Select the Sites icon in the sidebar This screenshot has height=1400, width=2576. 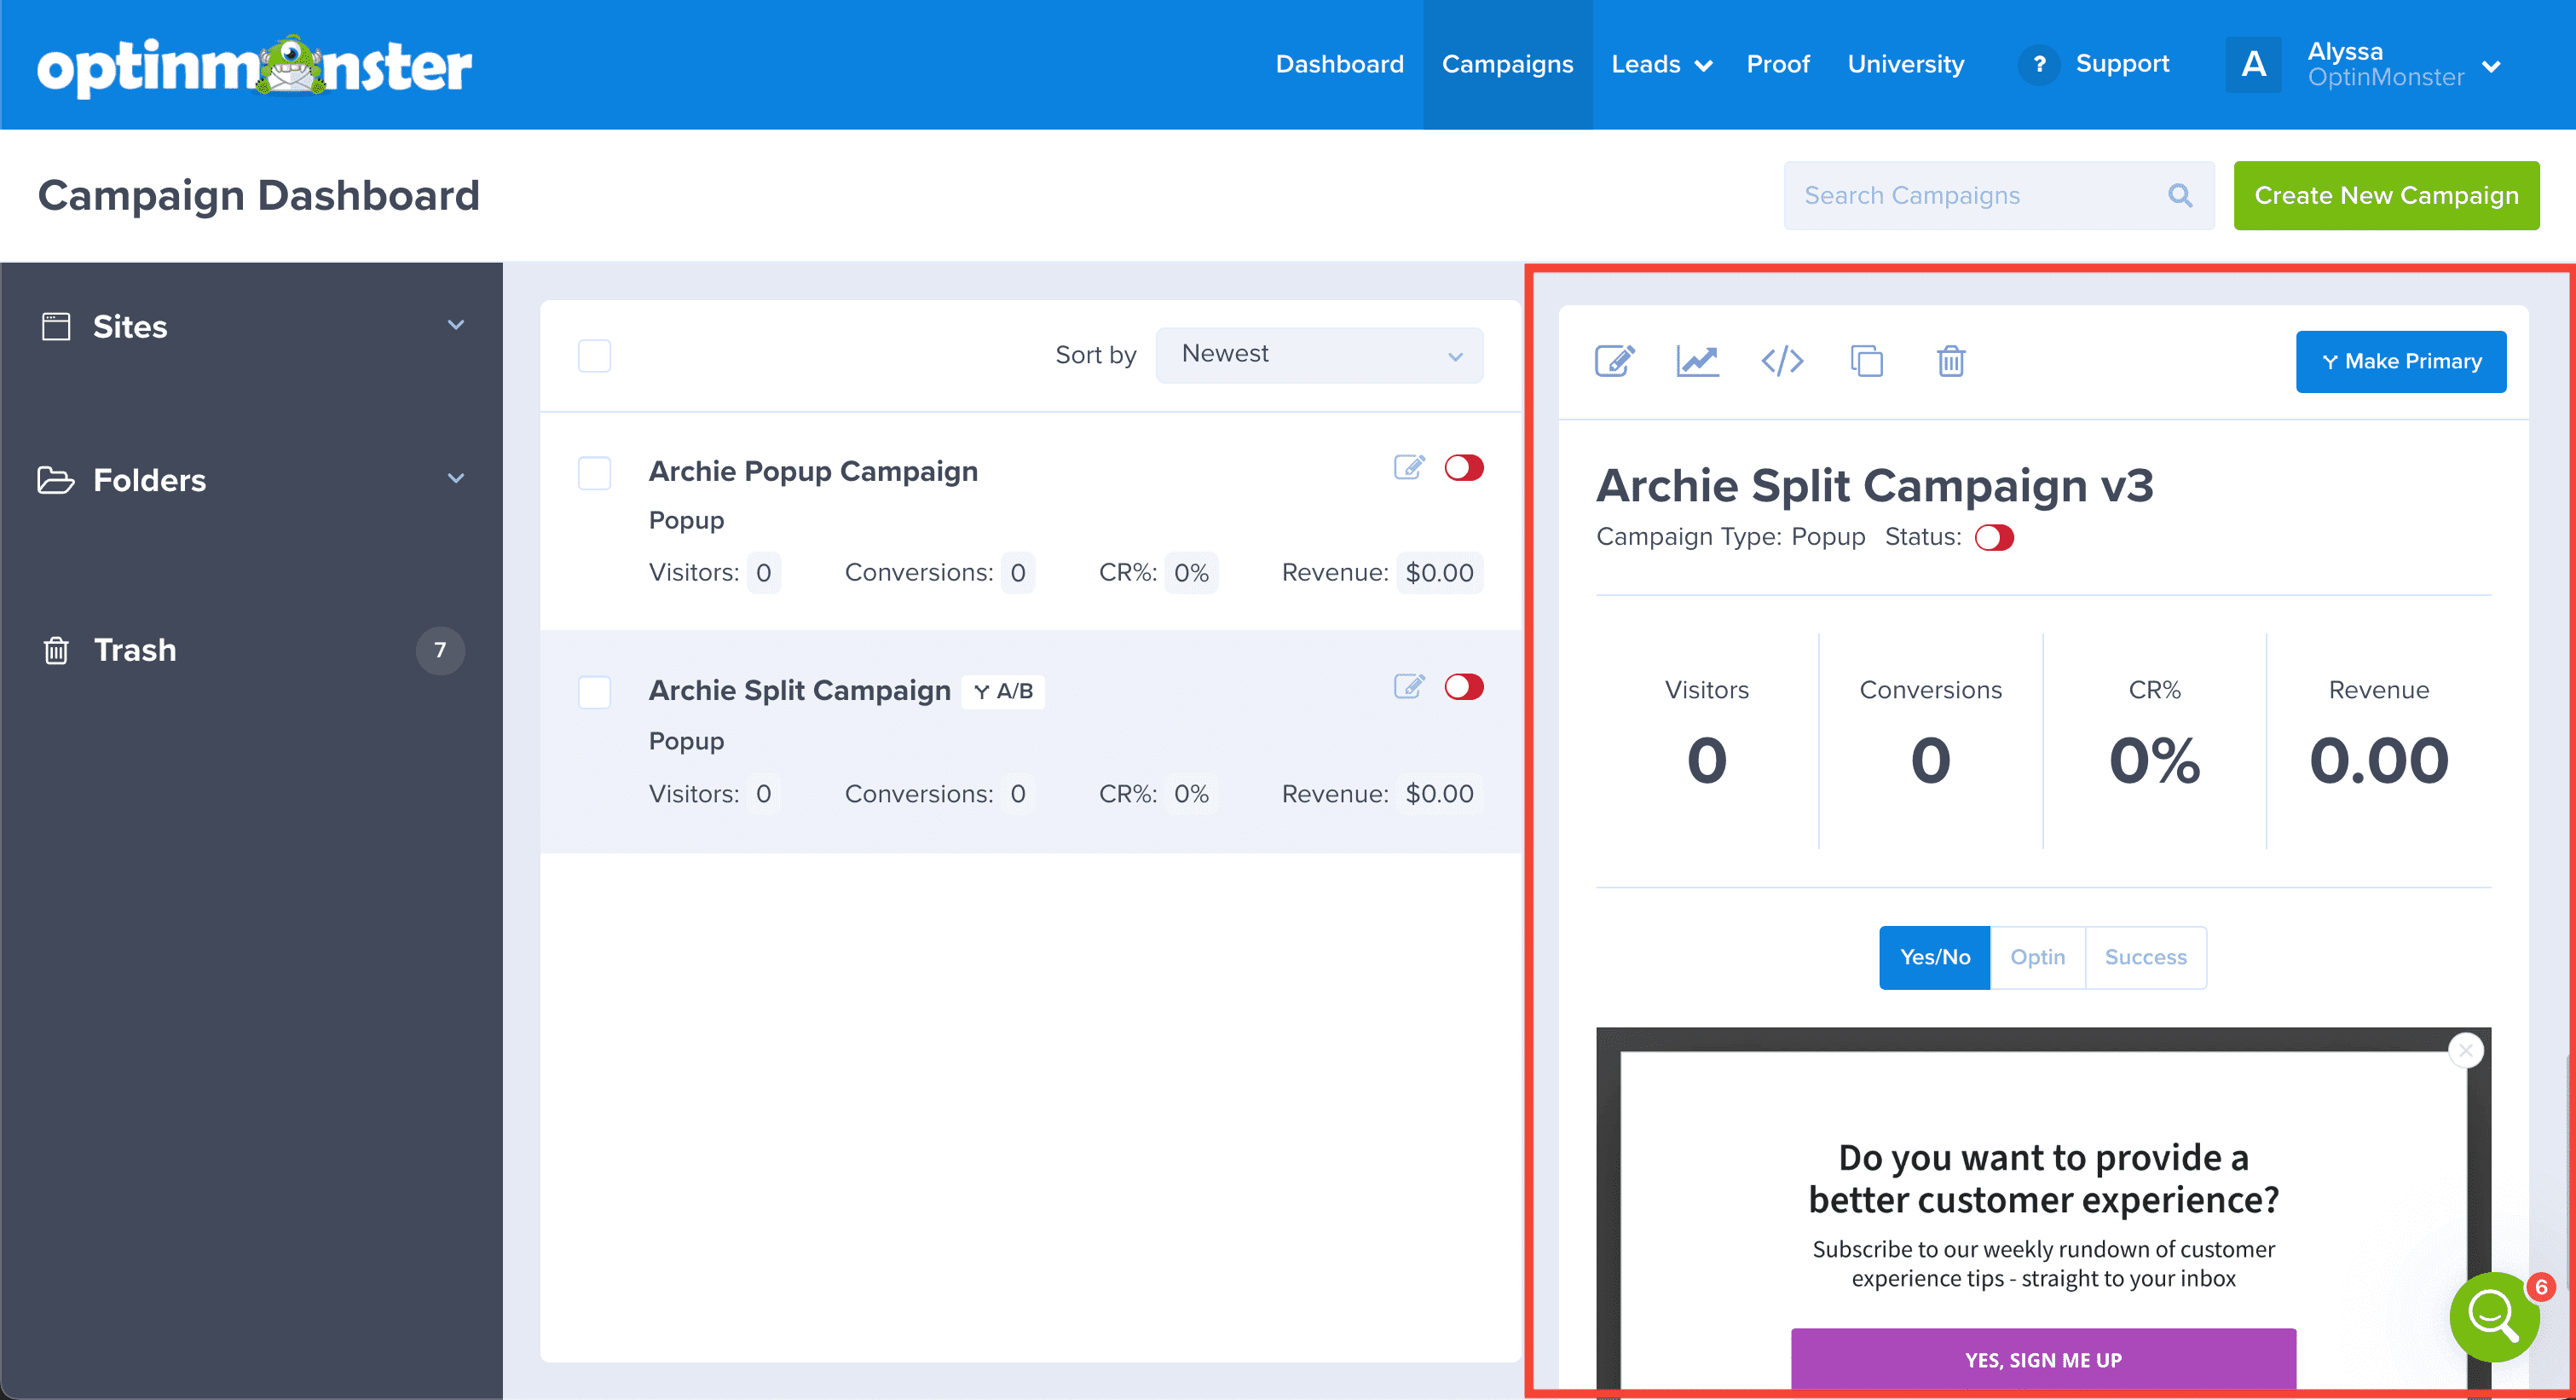55,325
